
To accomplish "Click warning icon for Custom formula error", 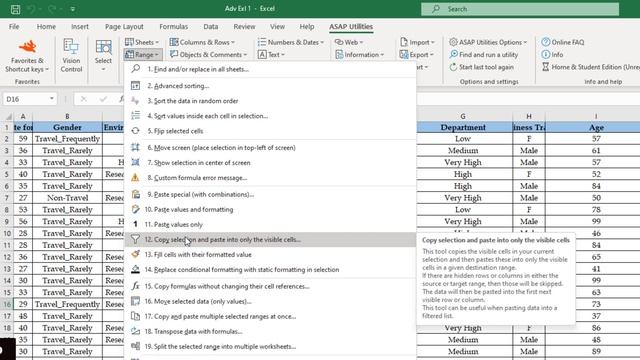I will (136, 178).
